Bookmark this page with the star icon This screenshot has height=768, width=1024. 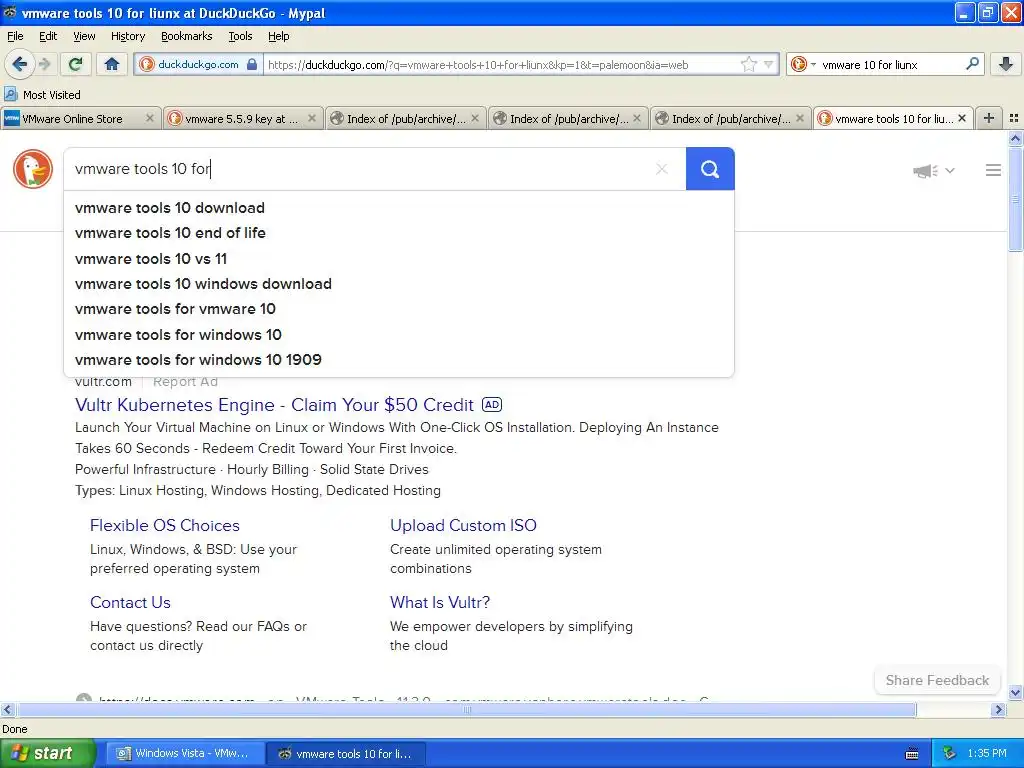tap(748, 64)
